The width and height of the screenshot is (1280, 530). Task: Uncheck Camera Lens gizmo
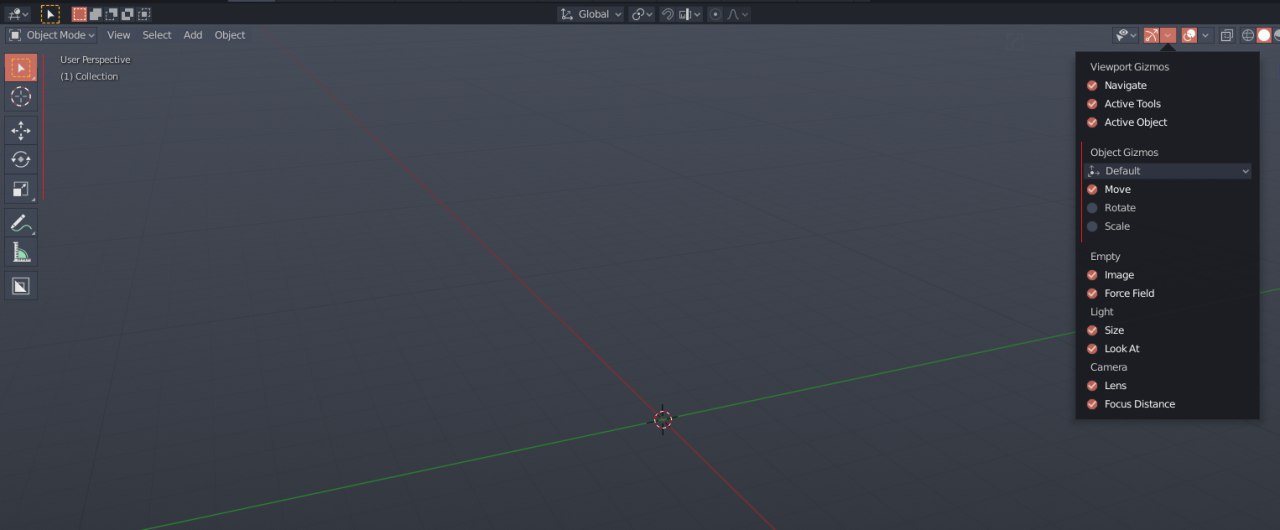(x=1092, y=385)
